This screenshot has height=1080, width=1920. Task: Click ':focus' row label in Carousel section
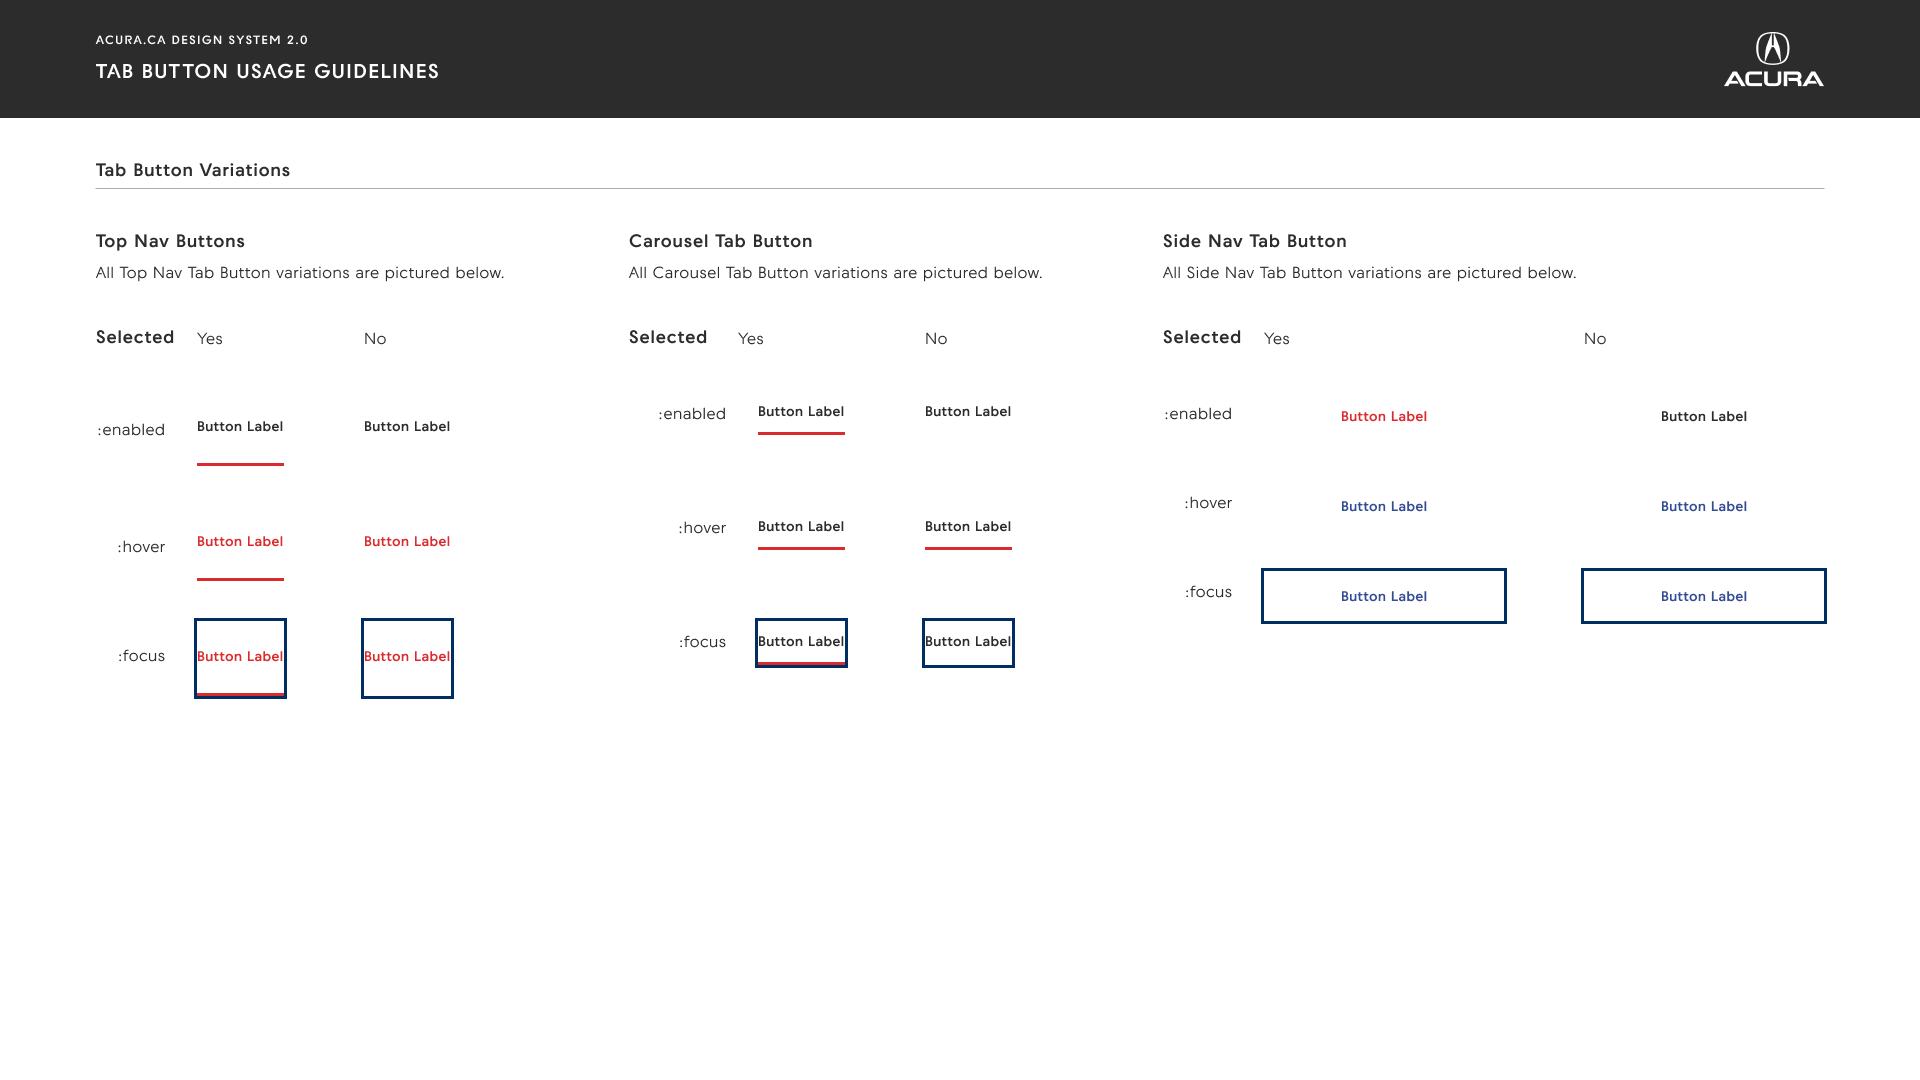[x=702, y=642]
